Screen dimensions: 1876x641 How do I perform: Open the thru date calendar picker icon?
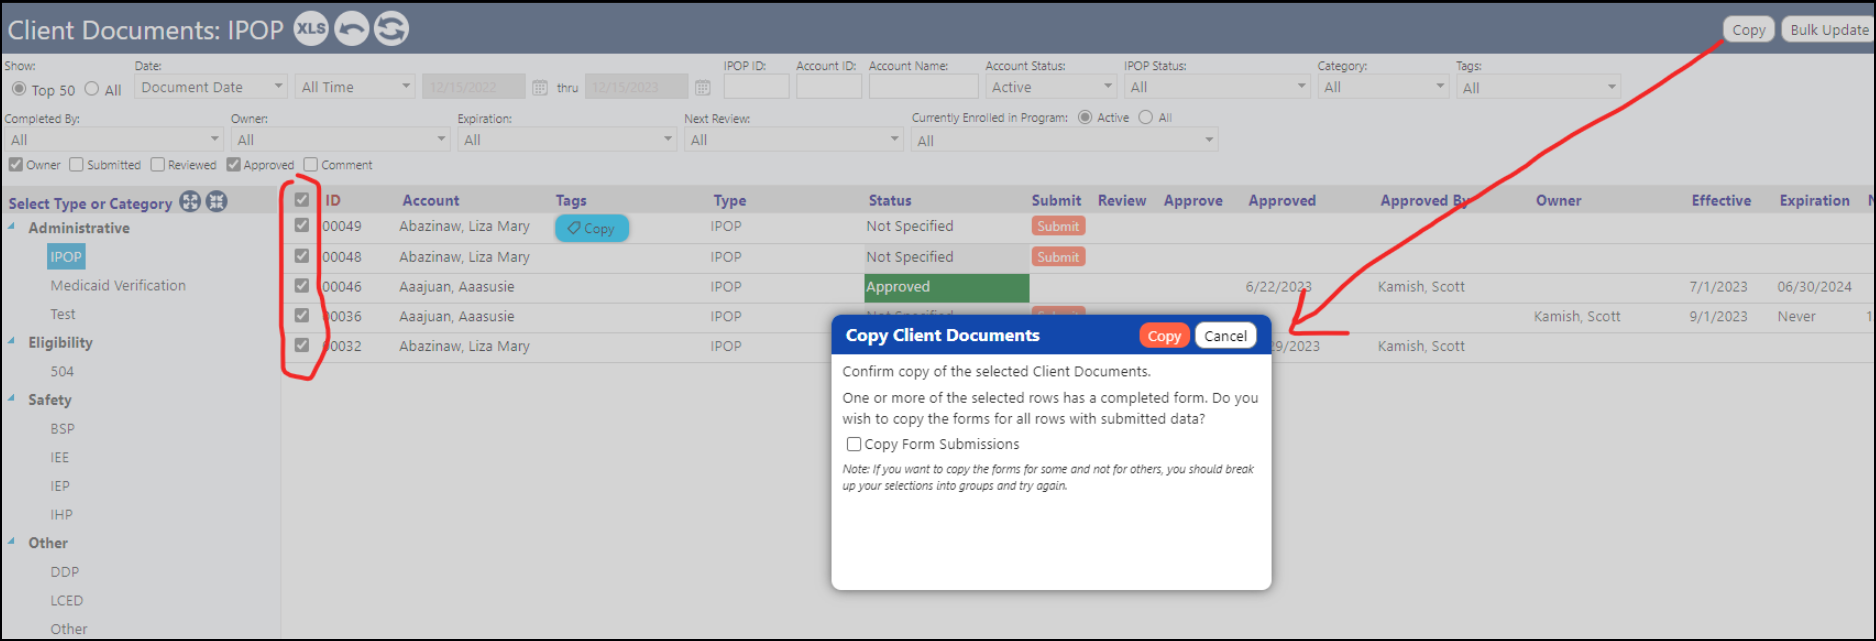click(703, 88)
